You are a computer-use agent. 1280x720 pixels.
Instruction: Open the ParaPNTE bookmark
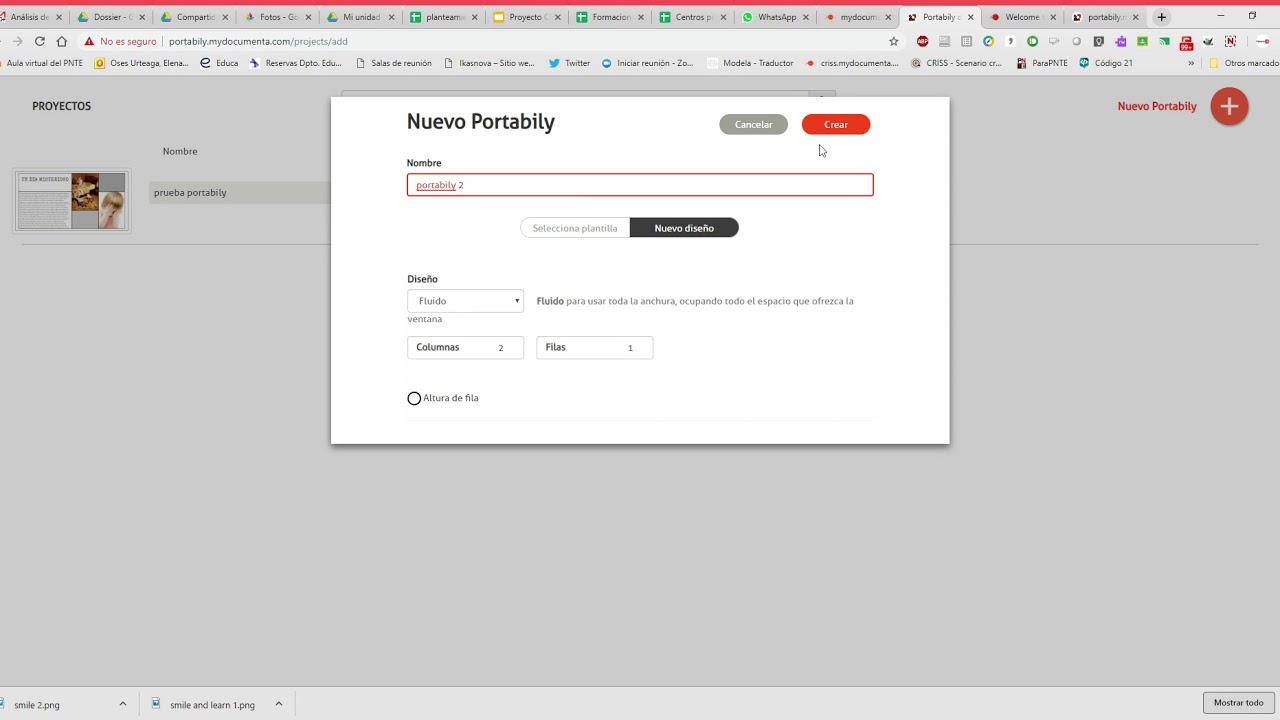(x=1042, y=63)
